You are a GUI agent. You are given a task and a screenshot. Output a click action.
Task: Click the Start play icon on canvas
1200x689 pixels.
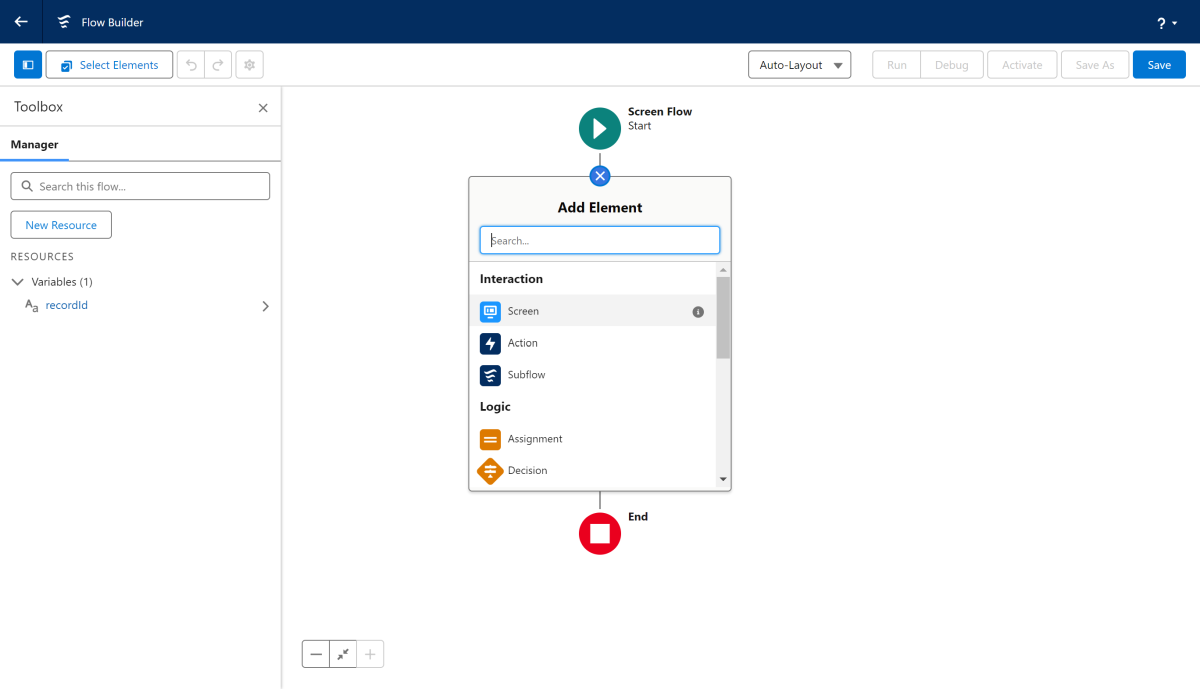[600, 128]
